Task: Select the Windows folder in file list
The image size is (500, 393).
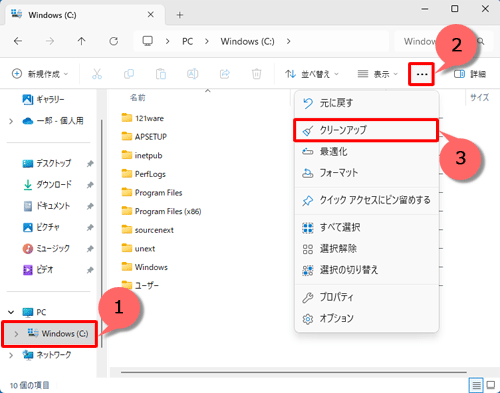Action: click(144, 267)
